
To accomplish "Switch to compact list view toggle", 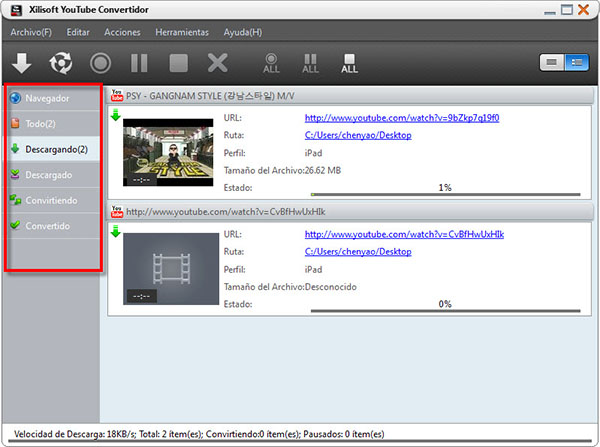I will (552, 62).
